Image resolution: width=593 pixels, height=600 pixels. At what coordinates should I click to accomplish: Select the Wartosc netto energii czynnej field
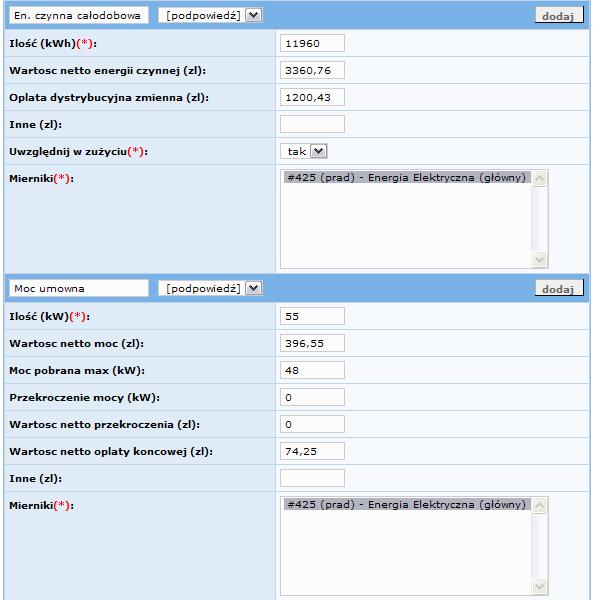(x=312, y=70)
